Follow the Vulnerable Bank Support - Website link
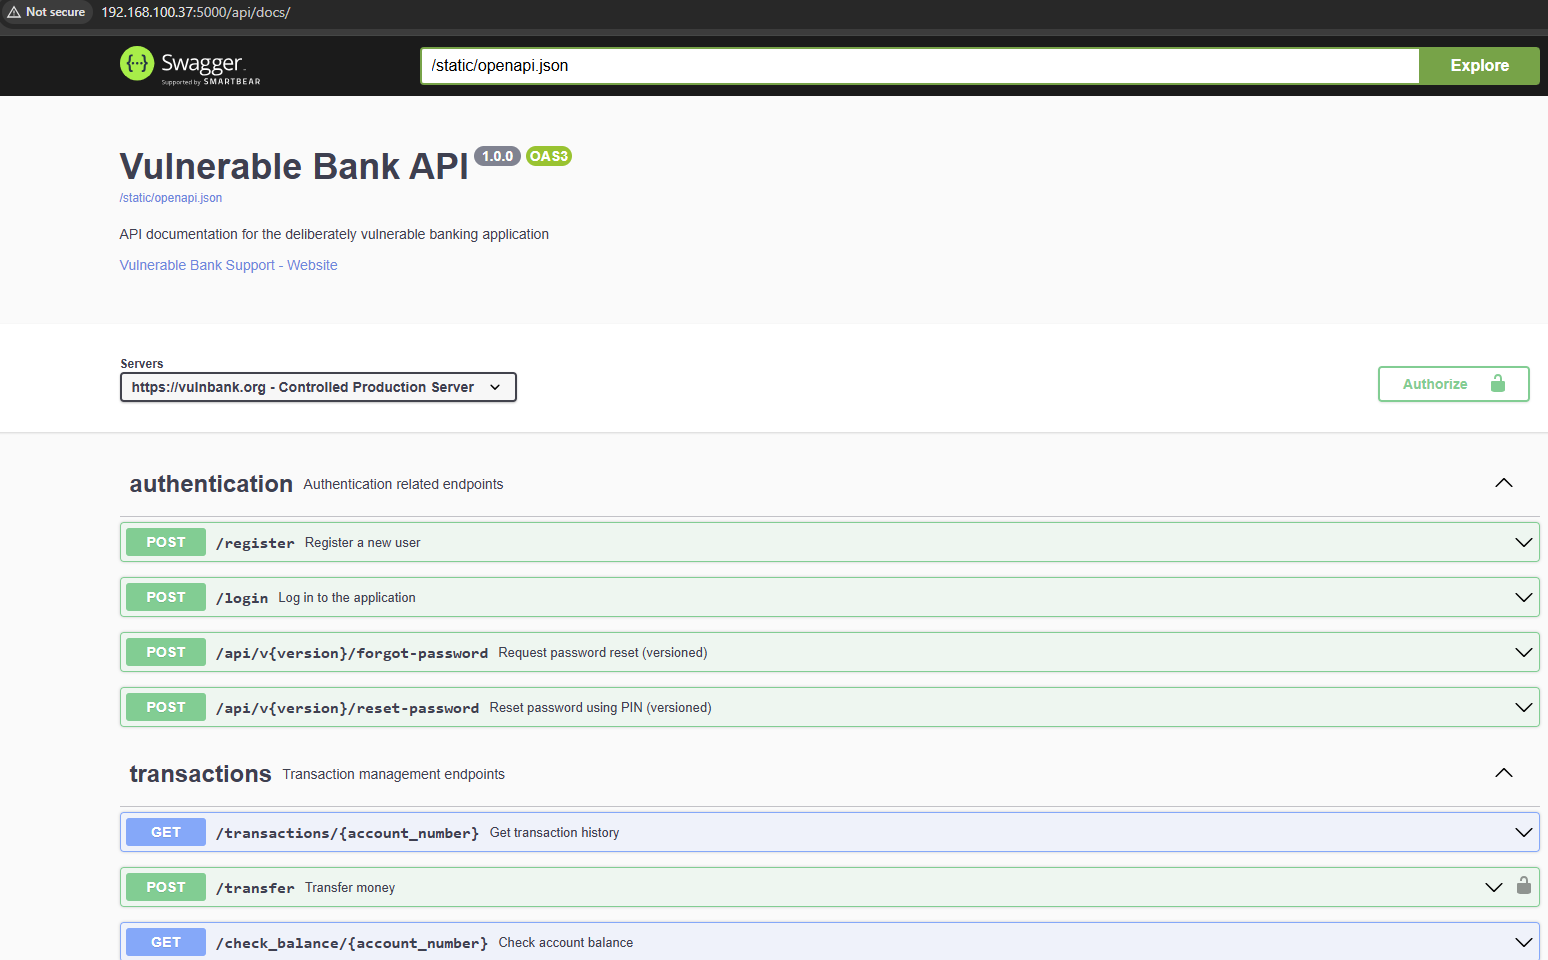Screen dimensions: 1548x960 pos(228,265)
